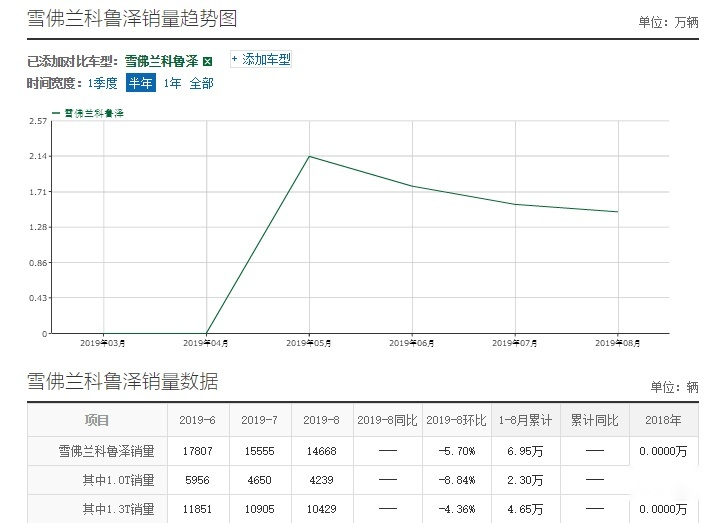Click the 2019-8同比 column header
Viewport: 719px width, 523px height.
(x=387, y=420)
